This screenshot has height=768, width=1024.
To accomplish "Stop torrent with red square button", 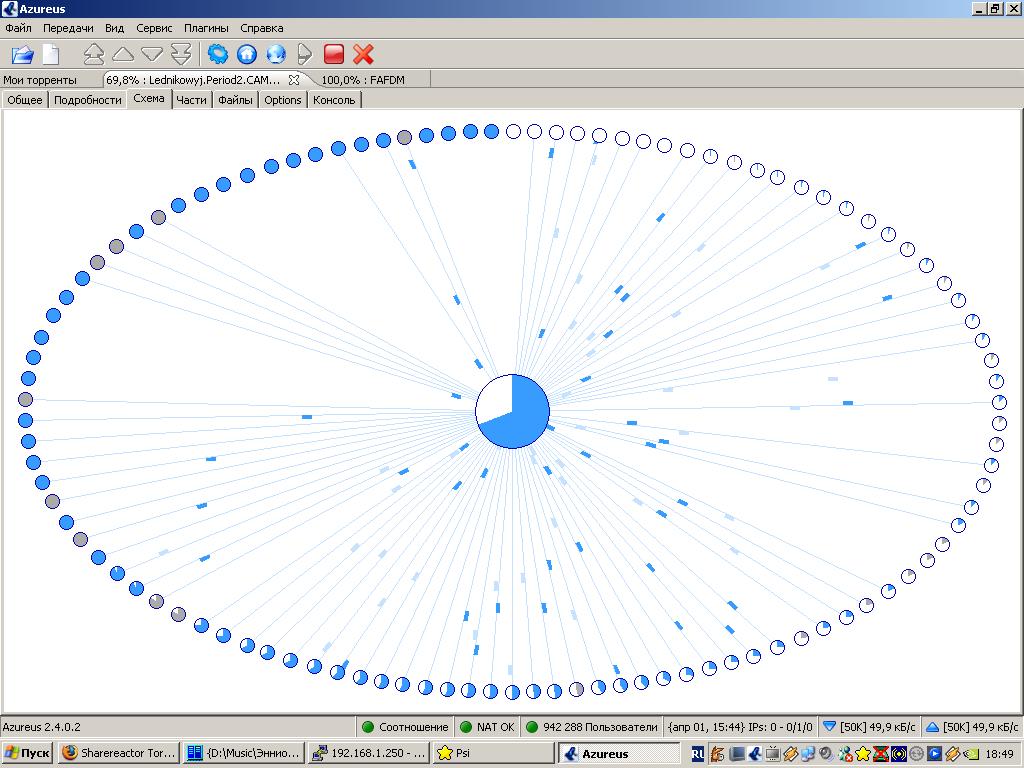I will [x=334, y=54].
